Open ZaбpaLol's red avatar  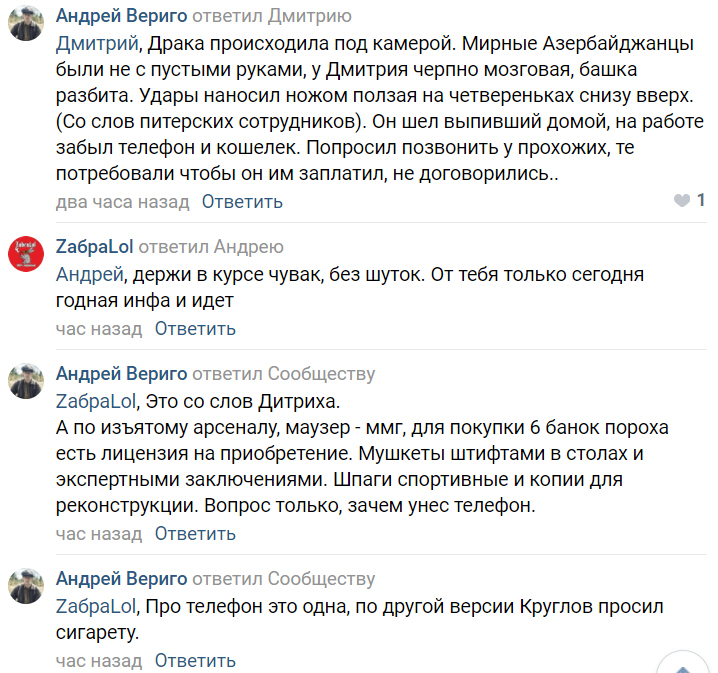pyautogui.click(x=26, y=254)
